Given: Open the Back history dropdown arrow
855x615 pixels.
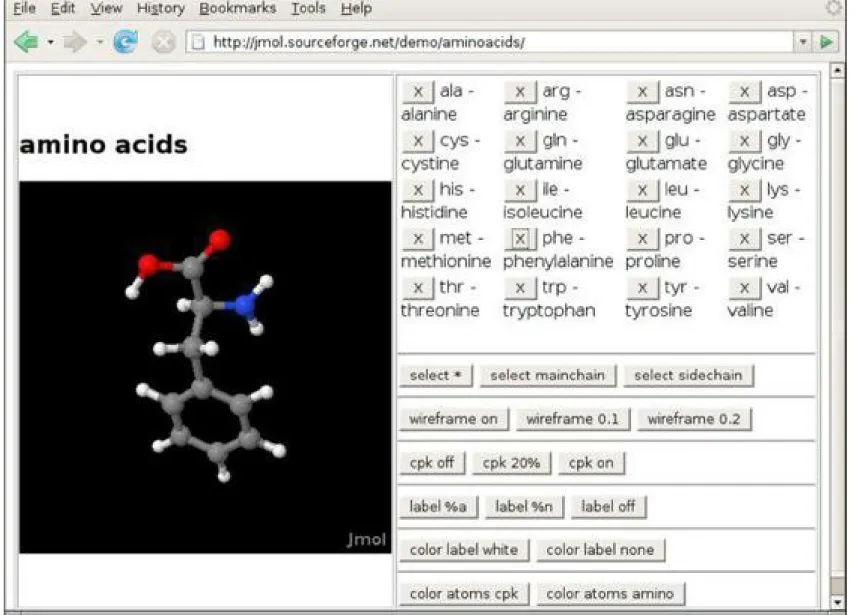Looking at the screenshot, I should click(x=50, y=41).
